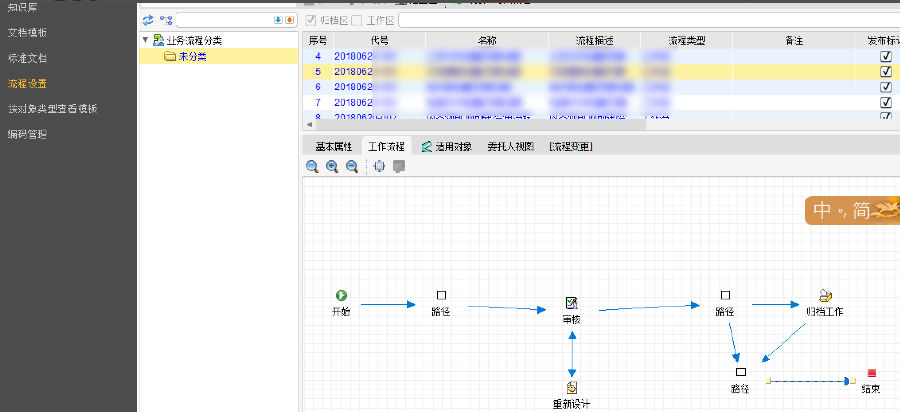This screenshot has width=900, height=412.
Task: Select the 审核 review node icon
Action: [571, 303]
